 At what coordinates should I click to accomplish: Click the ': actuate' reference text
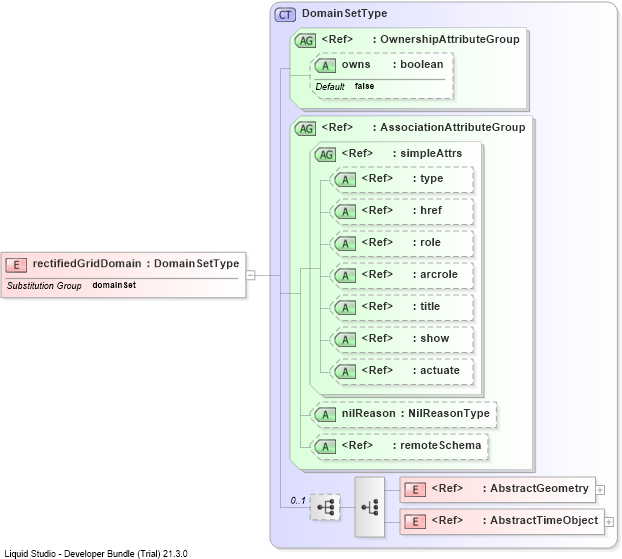coord(436,370)
